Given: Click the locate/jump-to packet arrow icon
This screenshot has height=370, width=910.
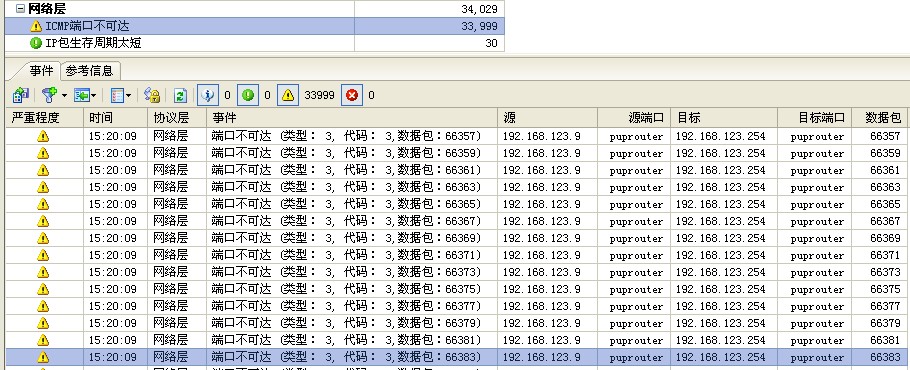Looking at the screenshot, I should point(81,95).
